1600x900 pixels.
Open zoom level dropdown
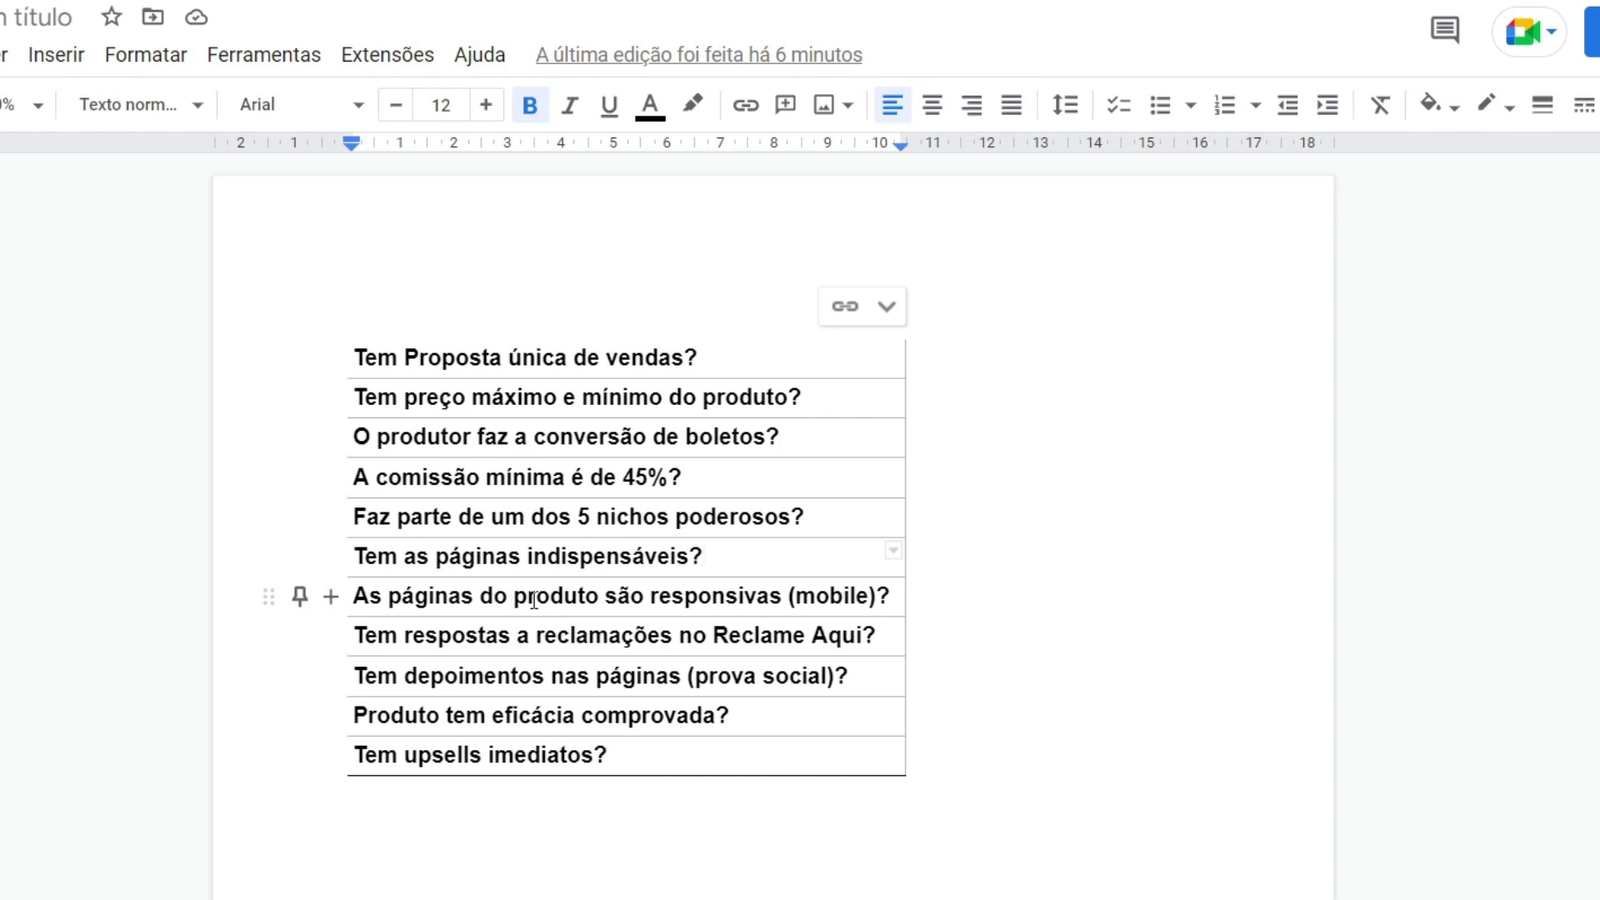[x=22, y=105]
